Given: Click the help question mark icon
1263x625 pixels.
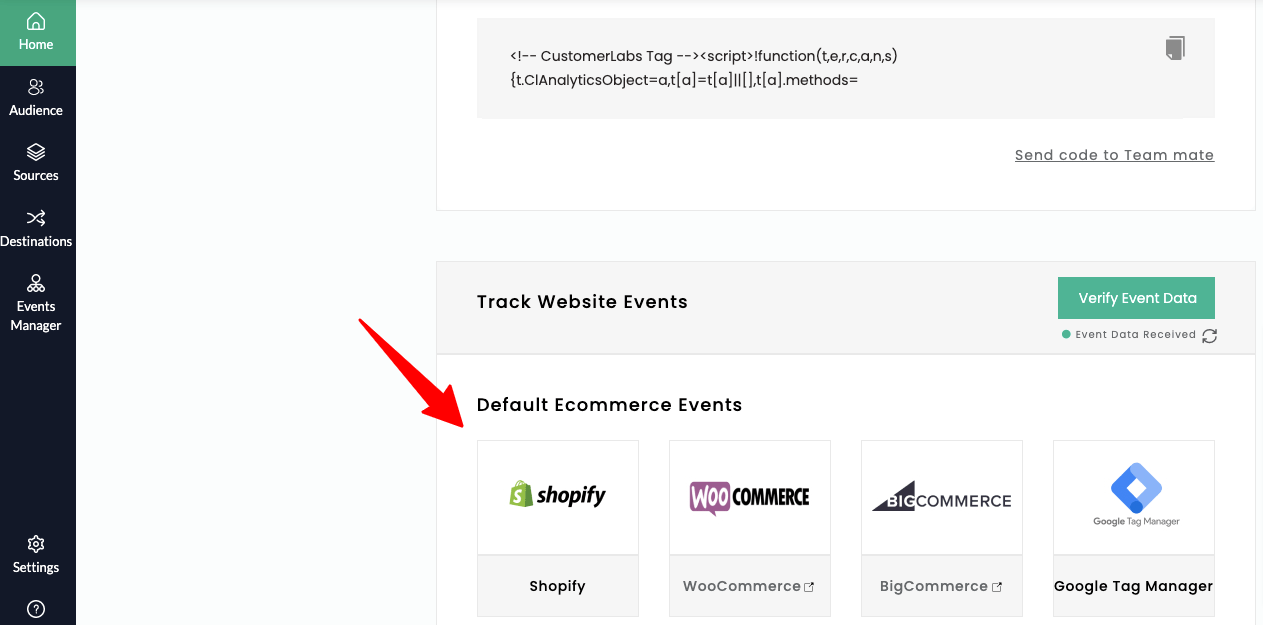Looking at the screenshot, I should [x=36, y=609].
